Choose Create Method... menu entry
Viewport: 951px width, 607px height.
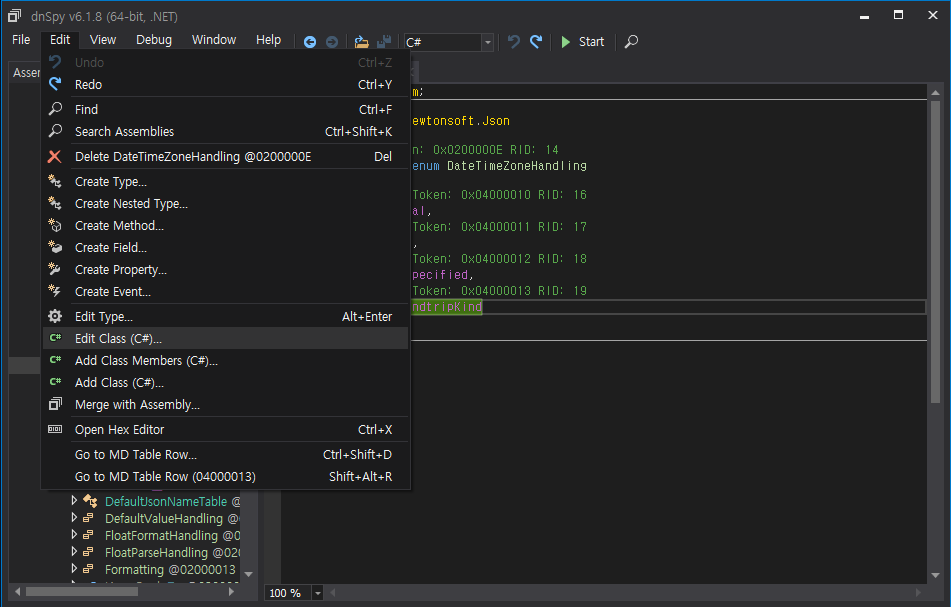pyautogui.click(x=226, y=226)
